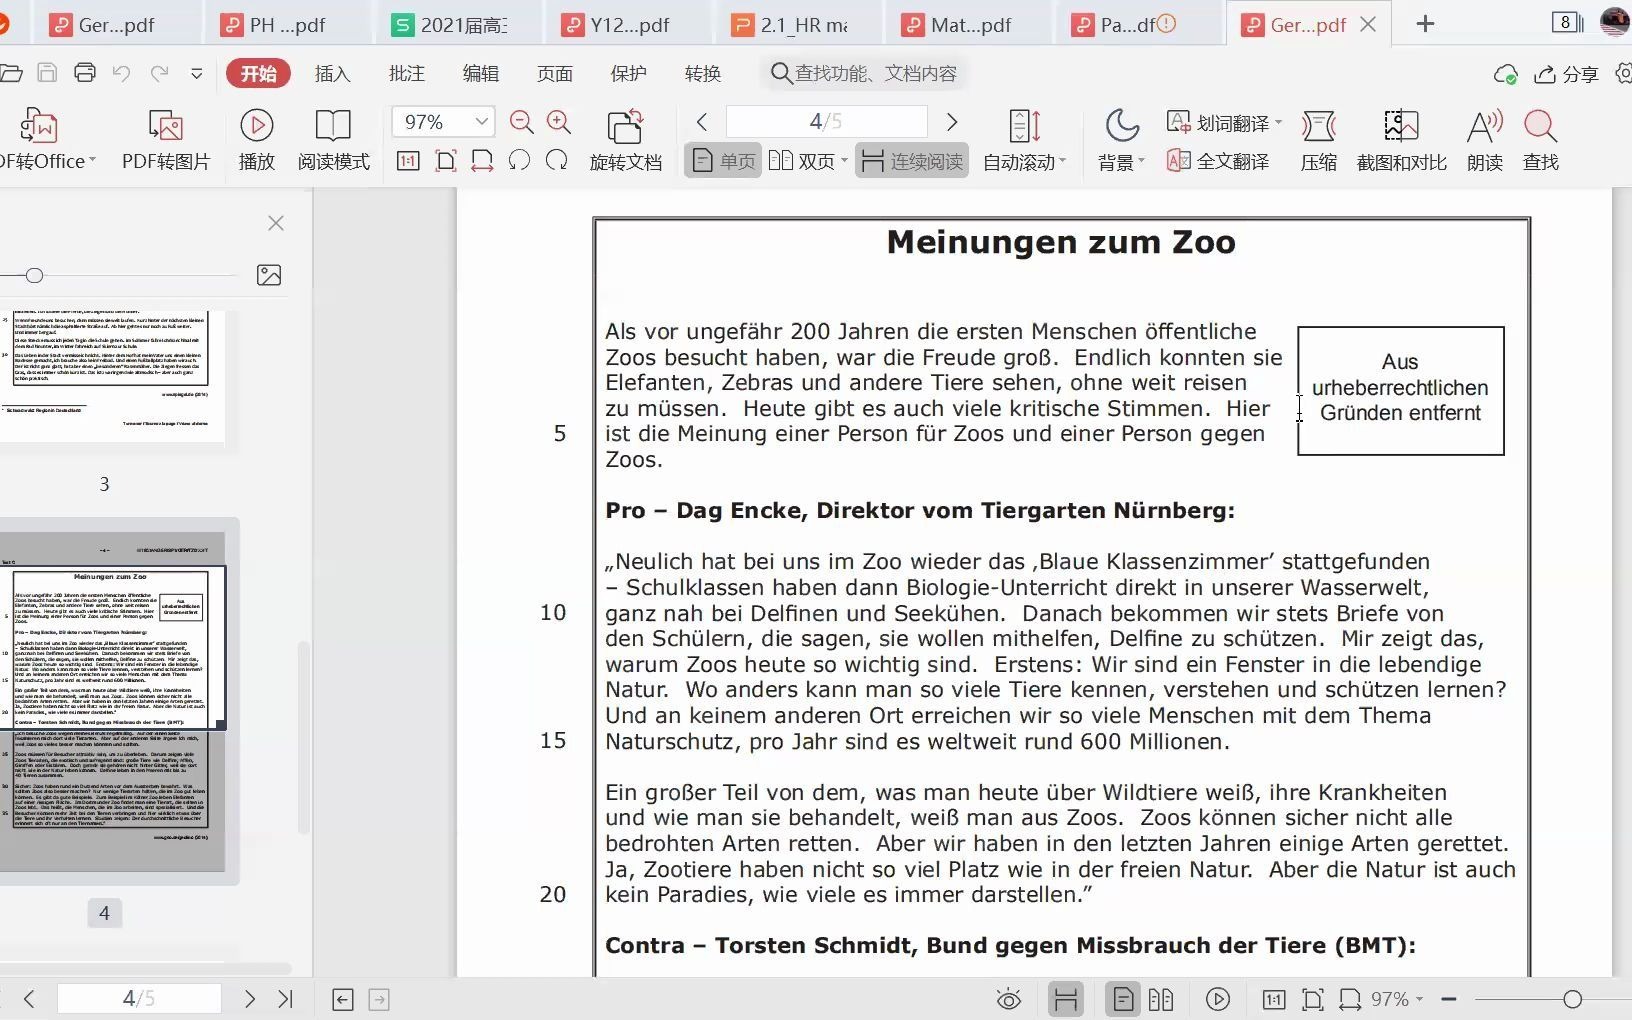
Task: Open the 保护 ribbon tab
Action: (x=629, y=73)
